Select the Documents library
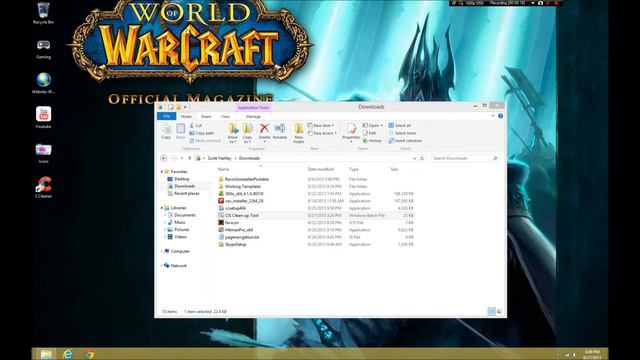This screenshot has width=640, height=360. (185, 215)
